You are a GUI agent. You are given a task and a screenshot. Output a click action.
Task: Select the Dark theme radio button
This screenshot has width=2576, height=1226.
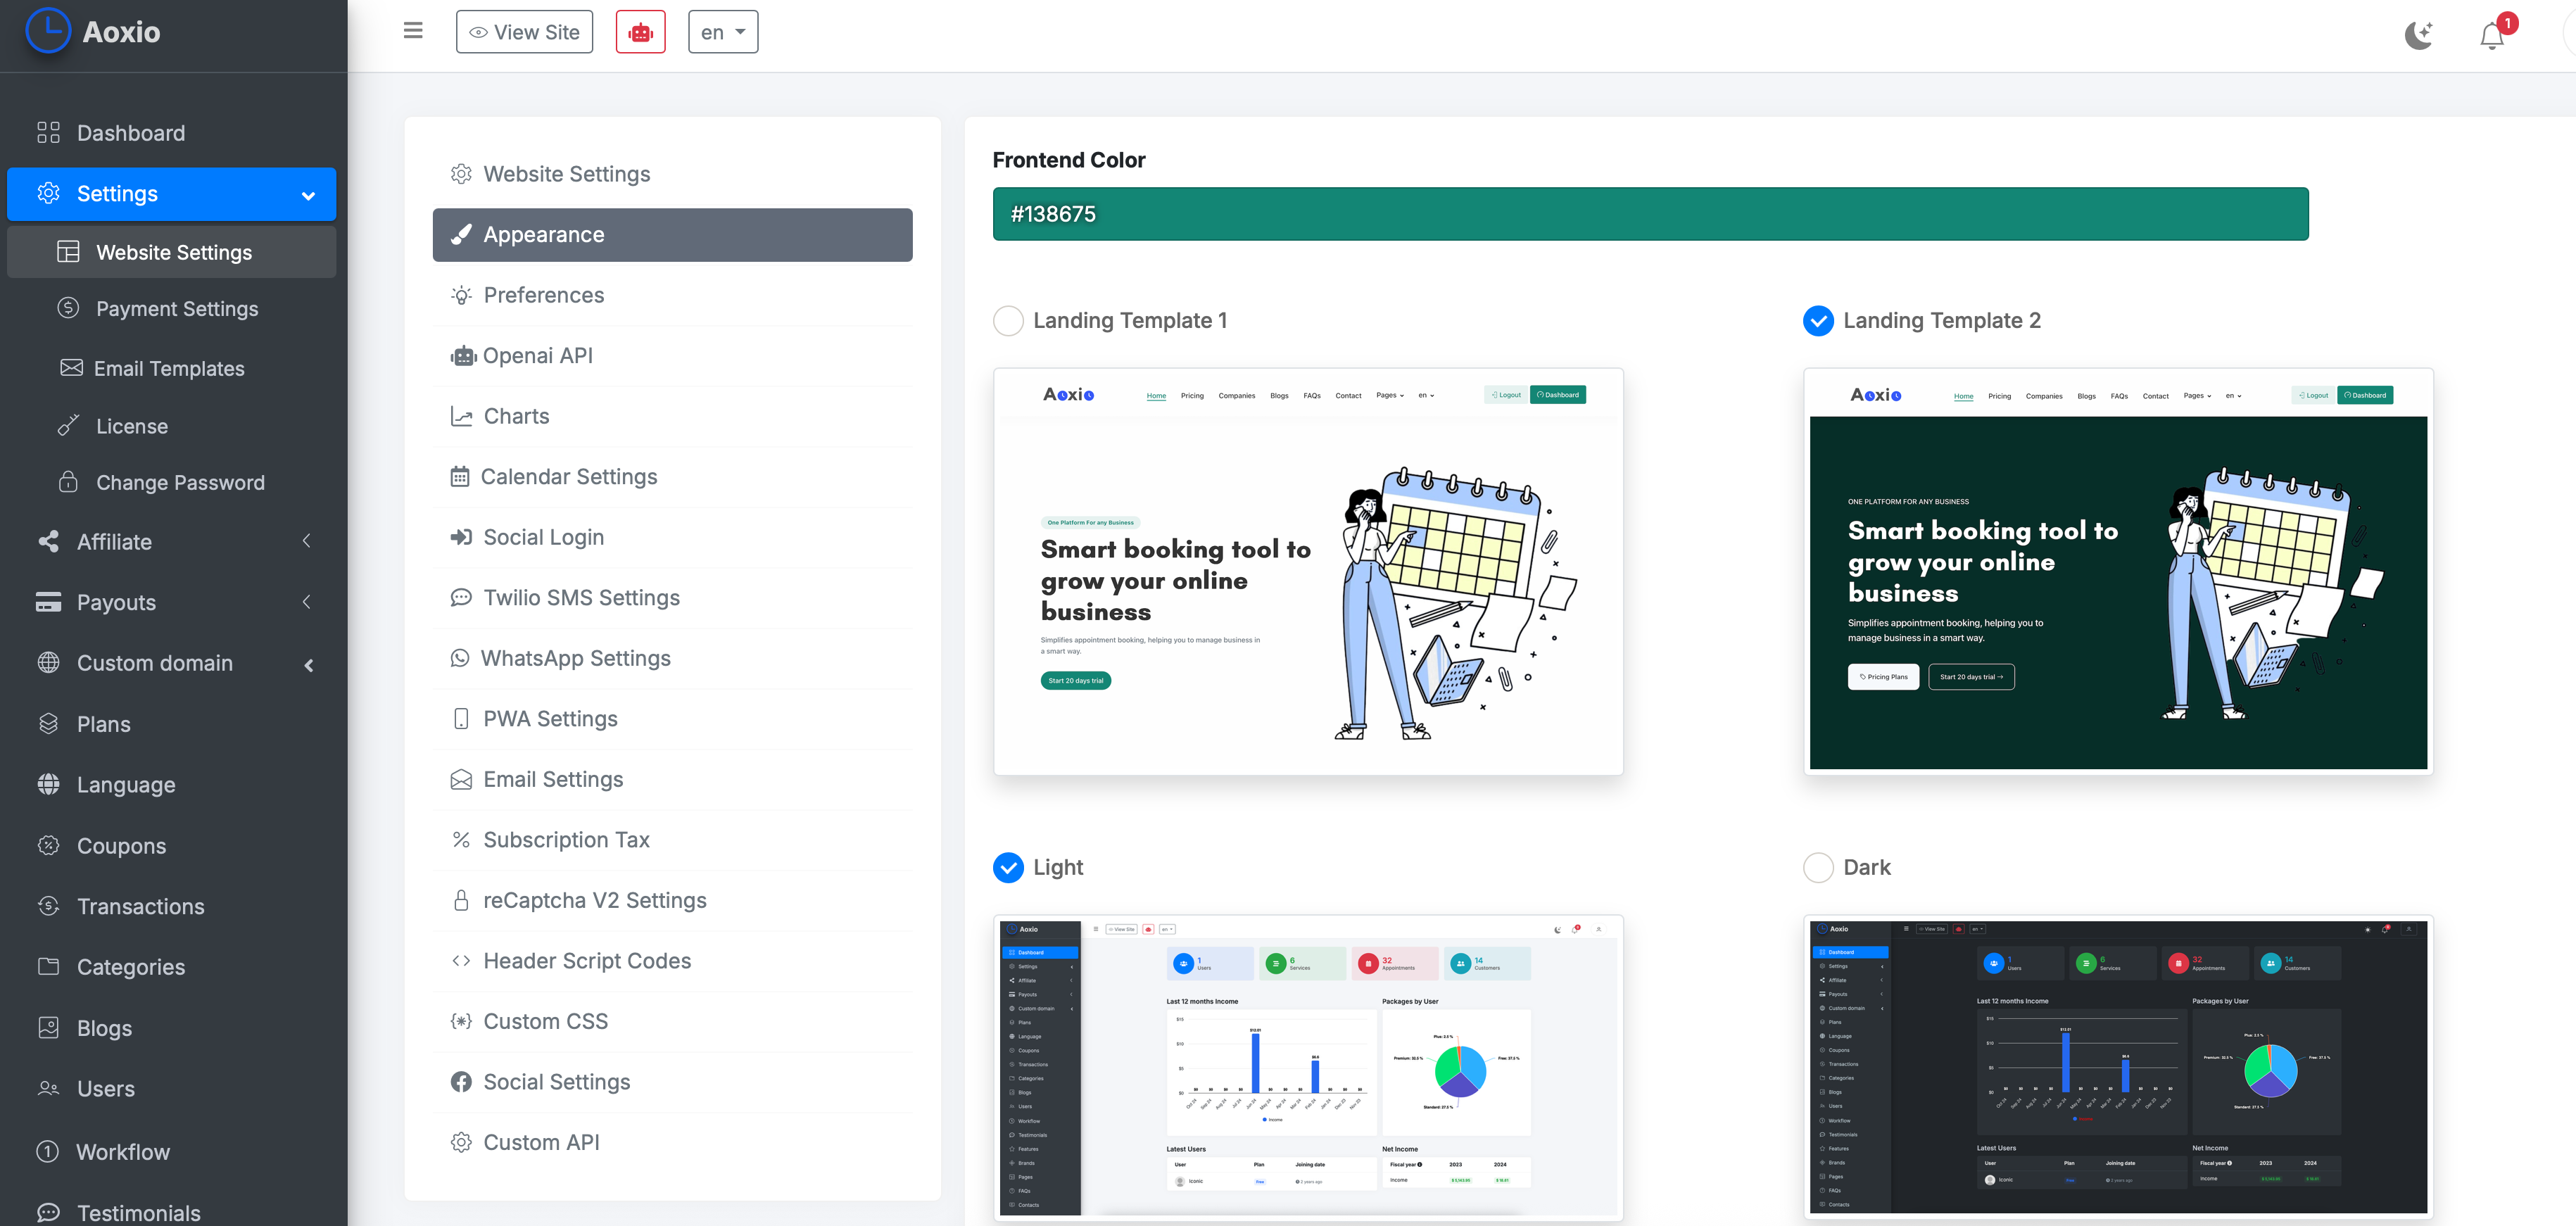click(x=1817, y=867)
